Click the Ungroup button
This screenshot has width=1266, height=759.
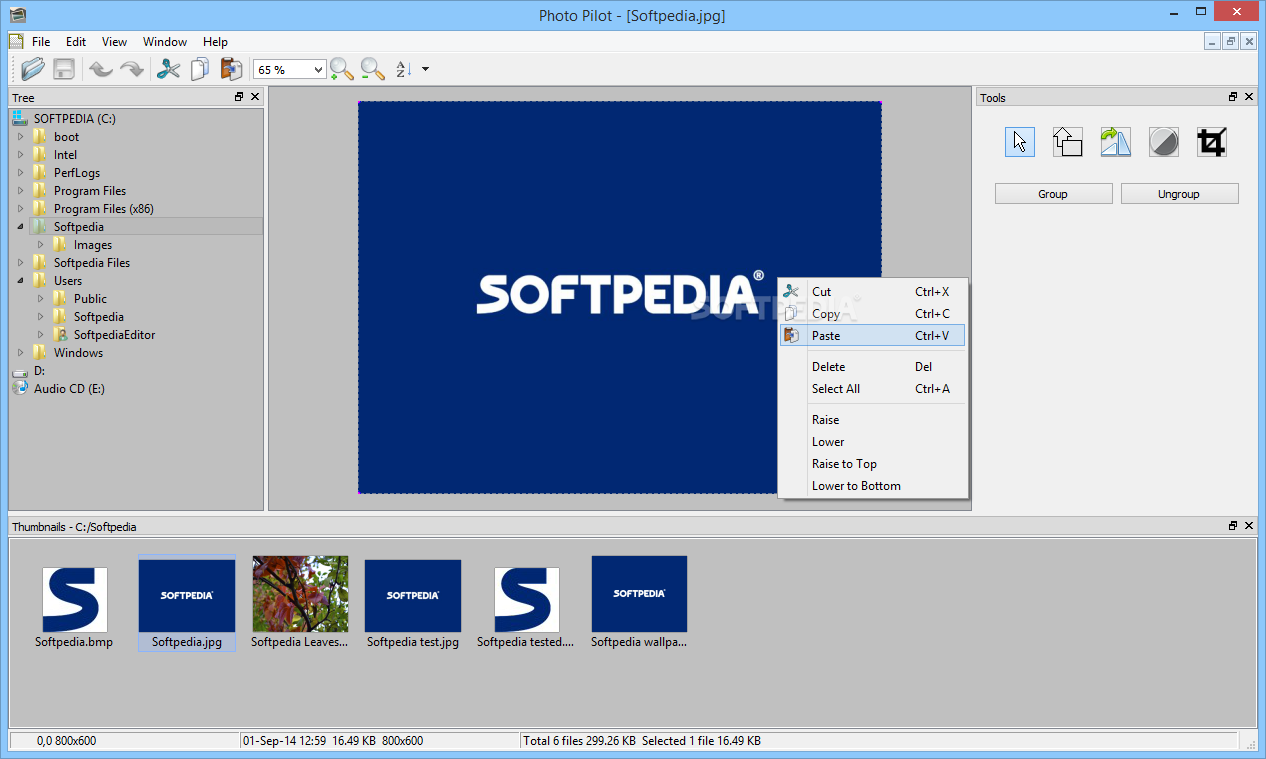pos(1179,194)
